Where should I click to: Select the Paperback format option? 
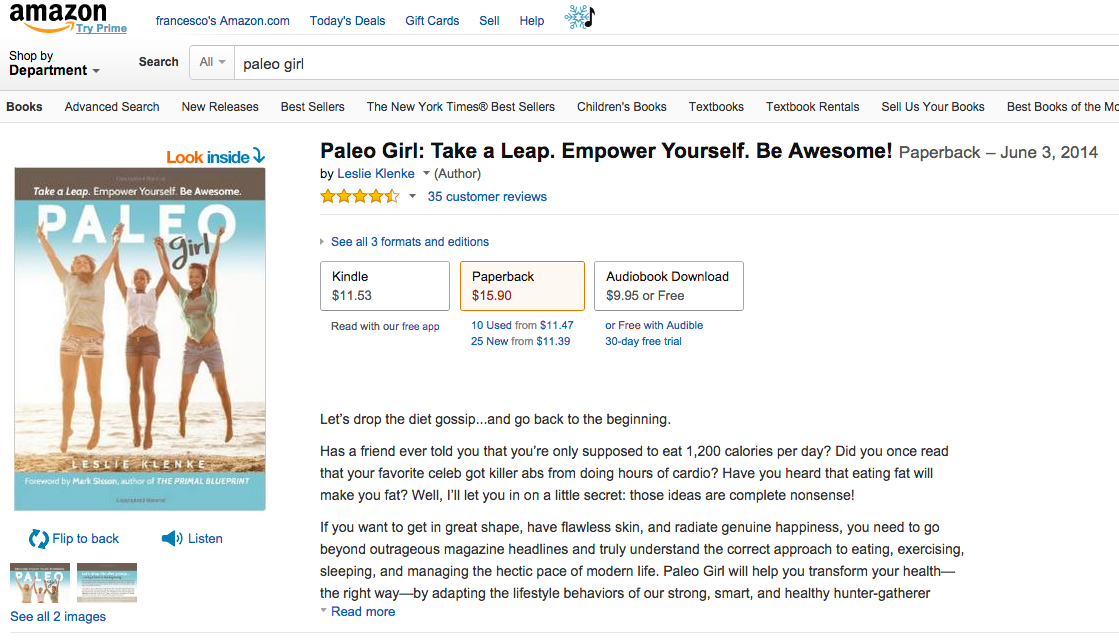522,286
